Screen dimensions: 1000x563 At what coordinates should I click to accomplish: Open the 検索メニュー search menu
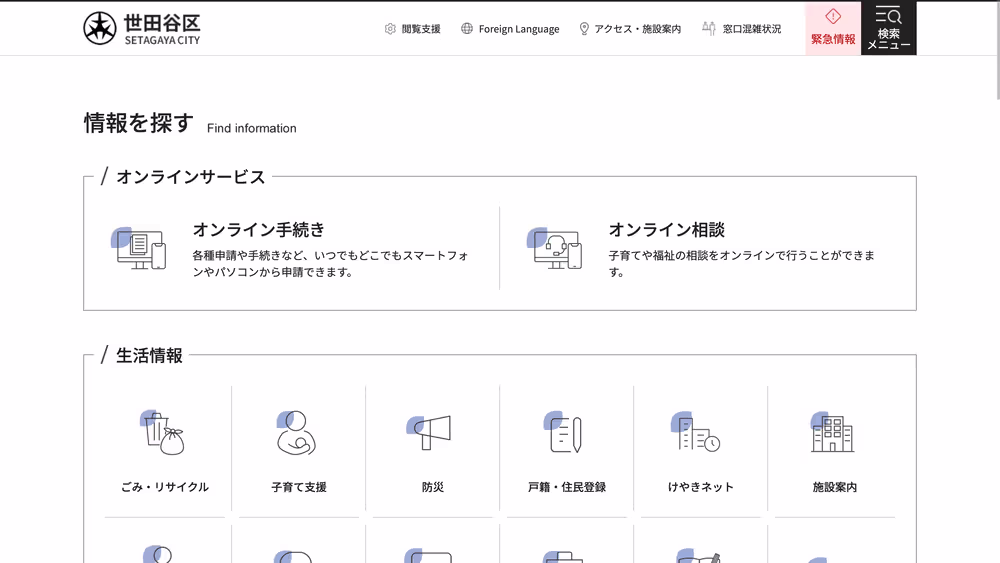(888, 28)
